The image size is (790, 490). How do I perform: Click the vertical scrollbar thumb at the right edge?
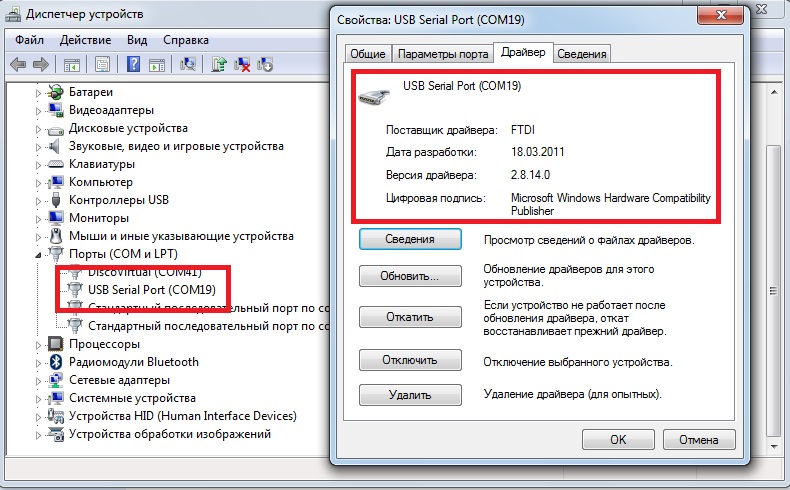(x=774, y=291)
